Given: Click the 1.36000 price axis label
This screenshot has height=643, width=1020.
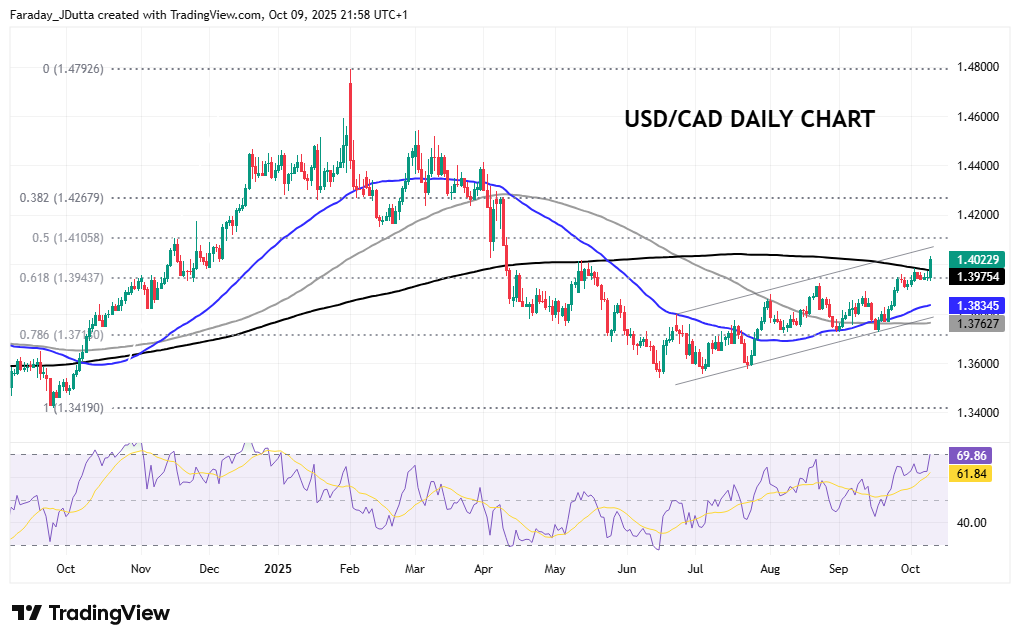Looking at the screenshot, I should point(975,364).
